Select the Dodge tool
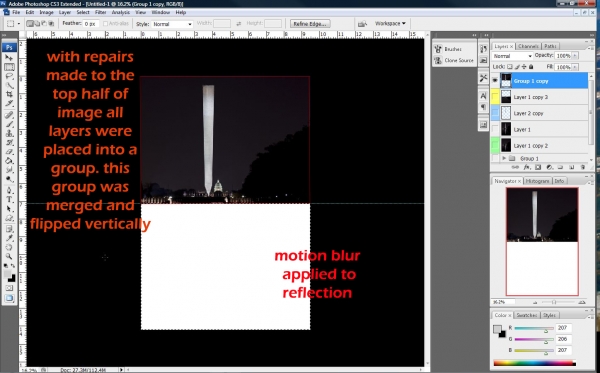Image resolution: width=600 pixels, height=373 pixels. pyautogui.click(x=9, y=179)
